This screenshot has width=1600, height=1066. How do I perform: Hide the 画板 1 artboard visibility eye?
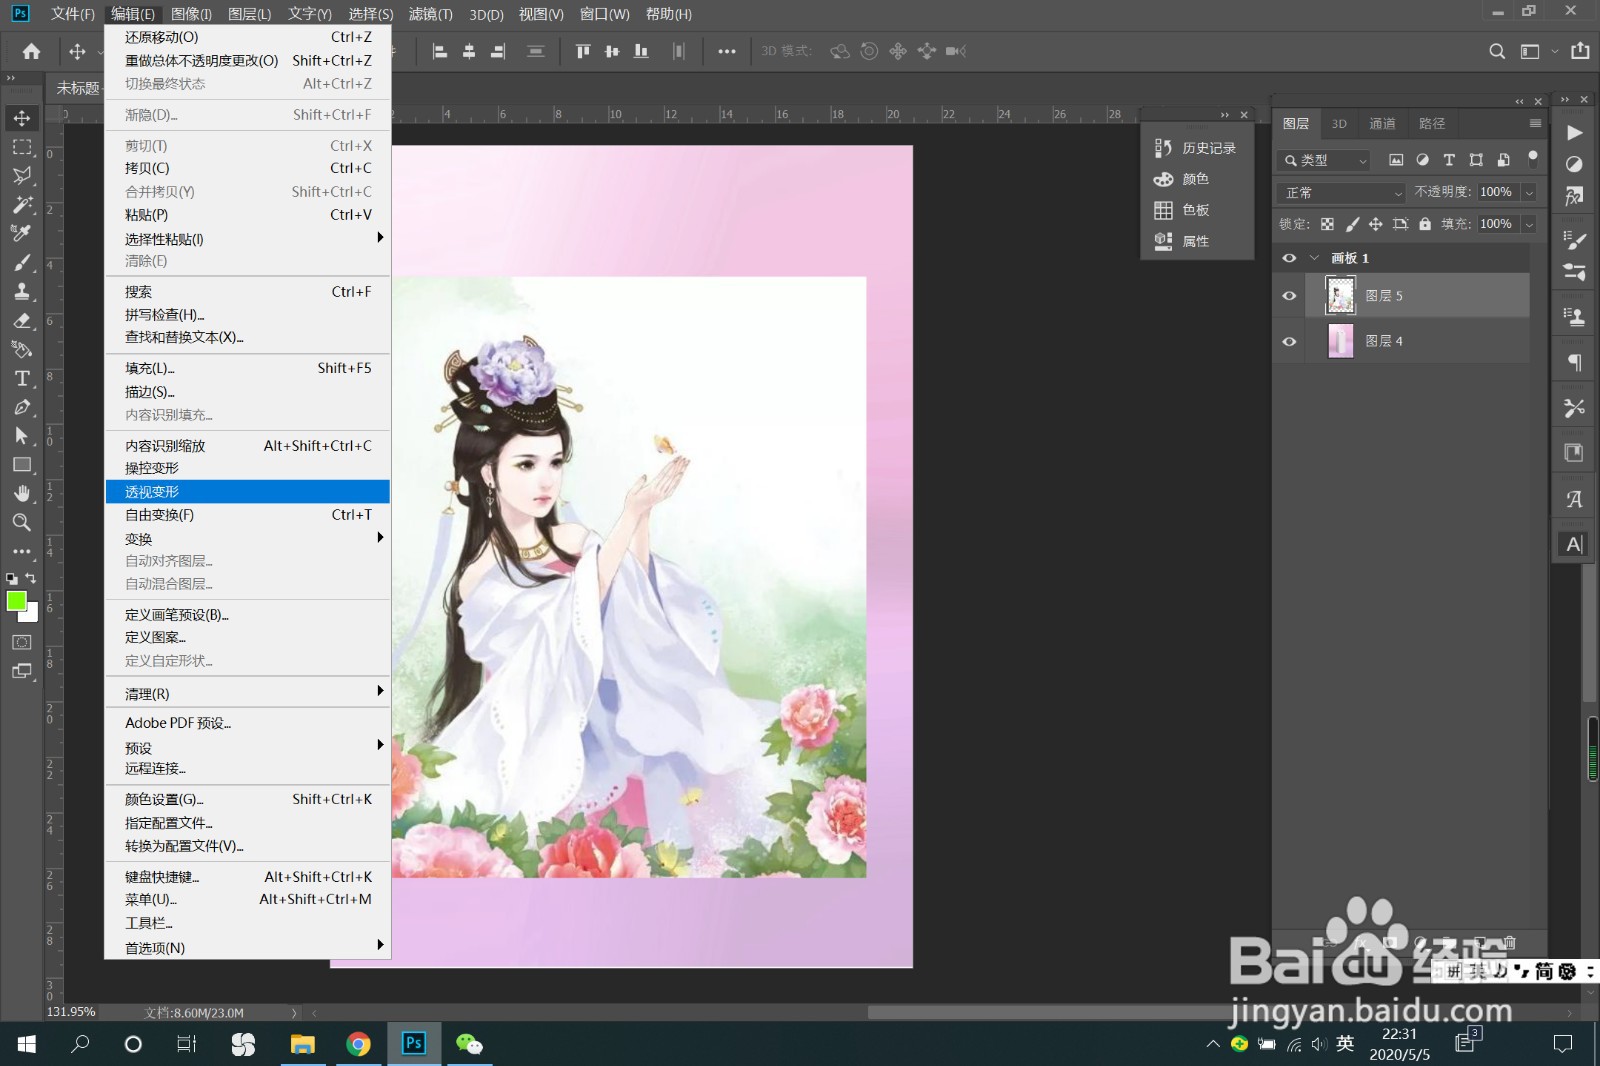click(1289, 258)
